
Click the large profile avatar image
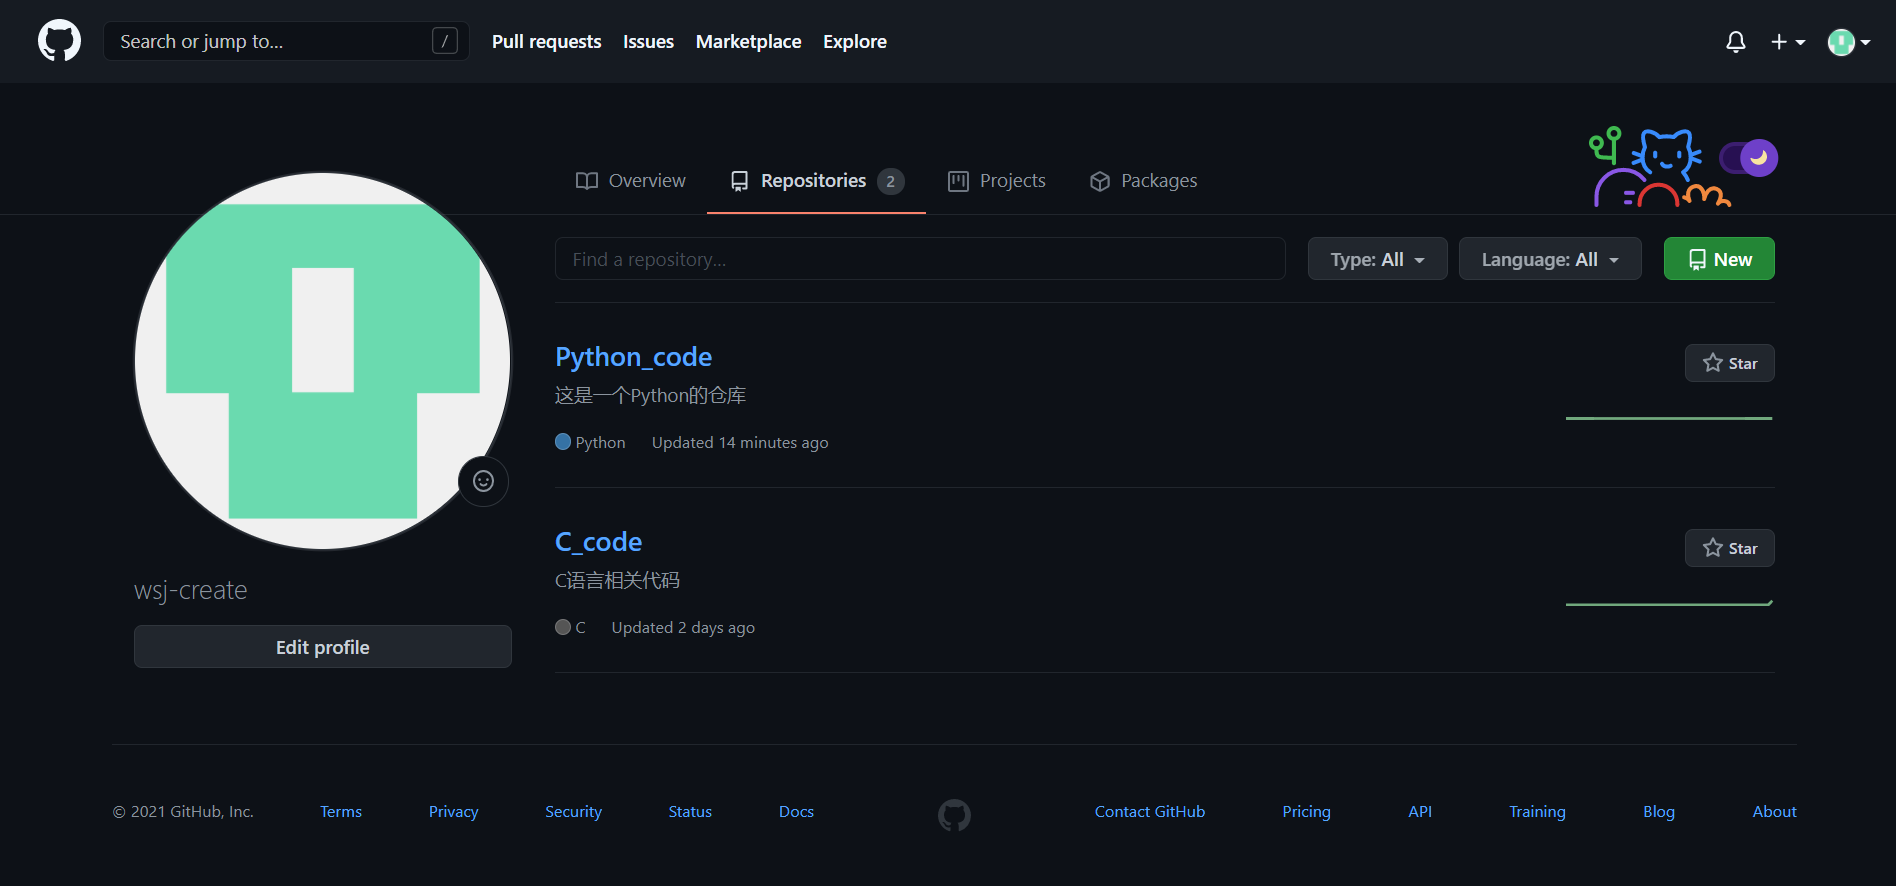point(323,361)
